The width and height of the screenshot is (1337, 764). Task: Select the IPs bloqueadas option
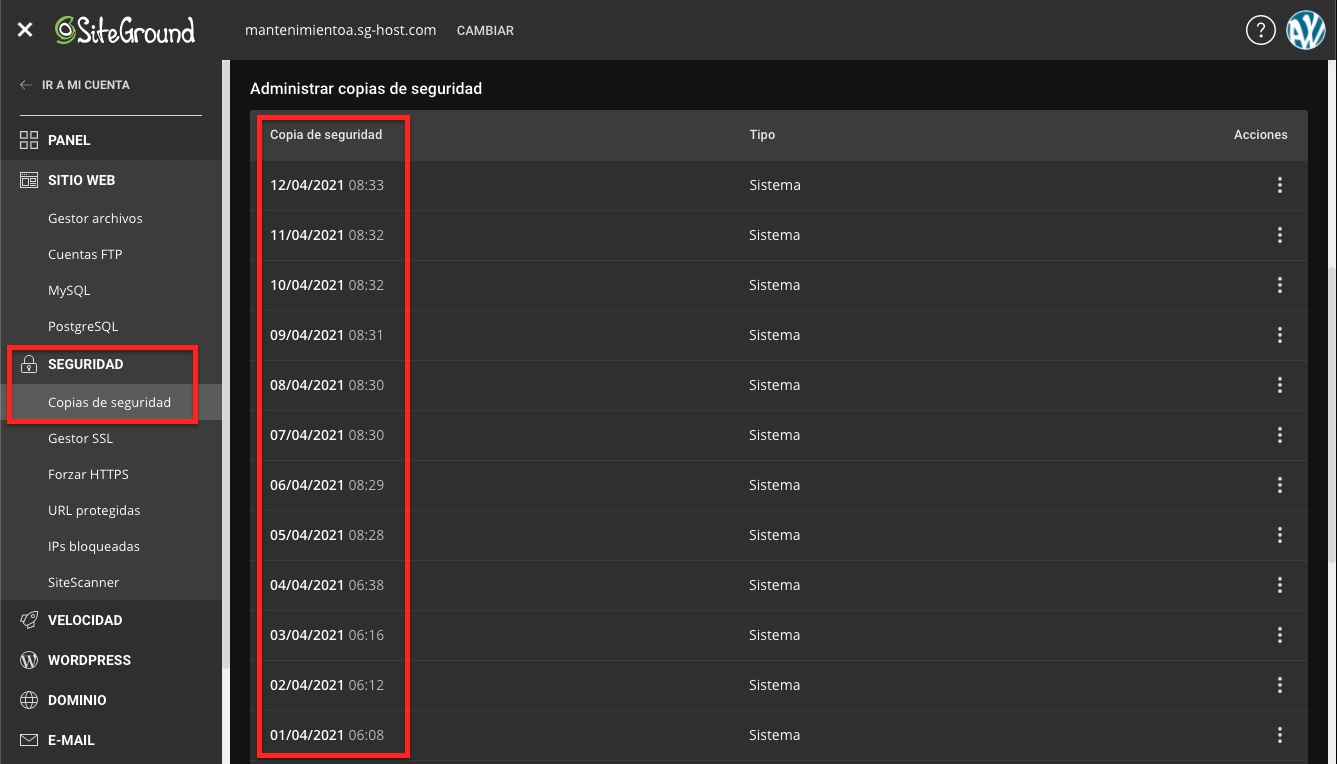click(93, 546)
